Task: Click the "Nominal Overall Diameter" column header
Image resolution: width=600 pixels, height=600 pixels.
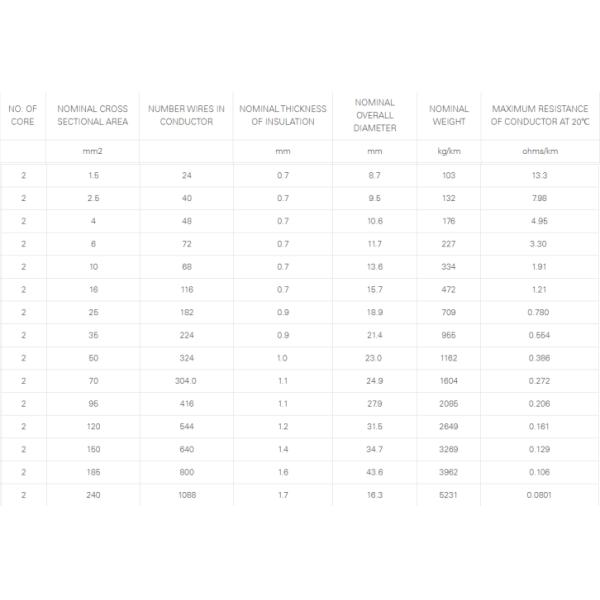Action: click(375, 115)
